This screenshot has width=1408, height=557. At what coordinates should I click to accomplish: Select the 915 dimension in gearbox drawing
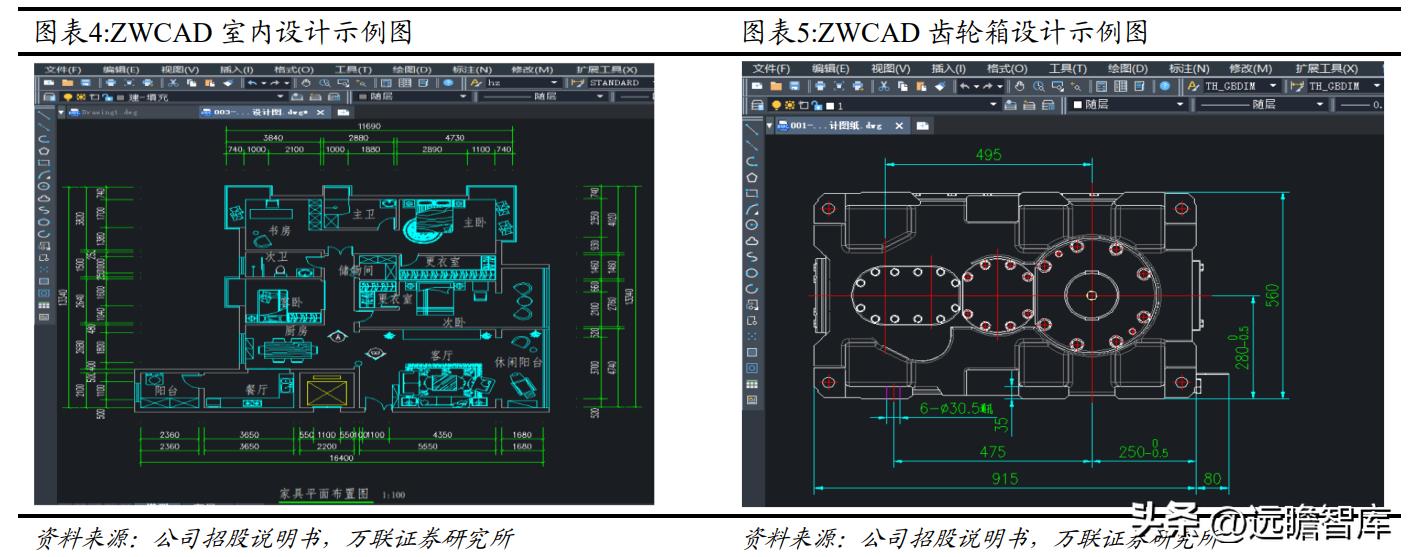(1005, 479)
